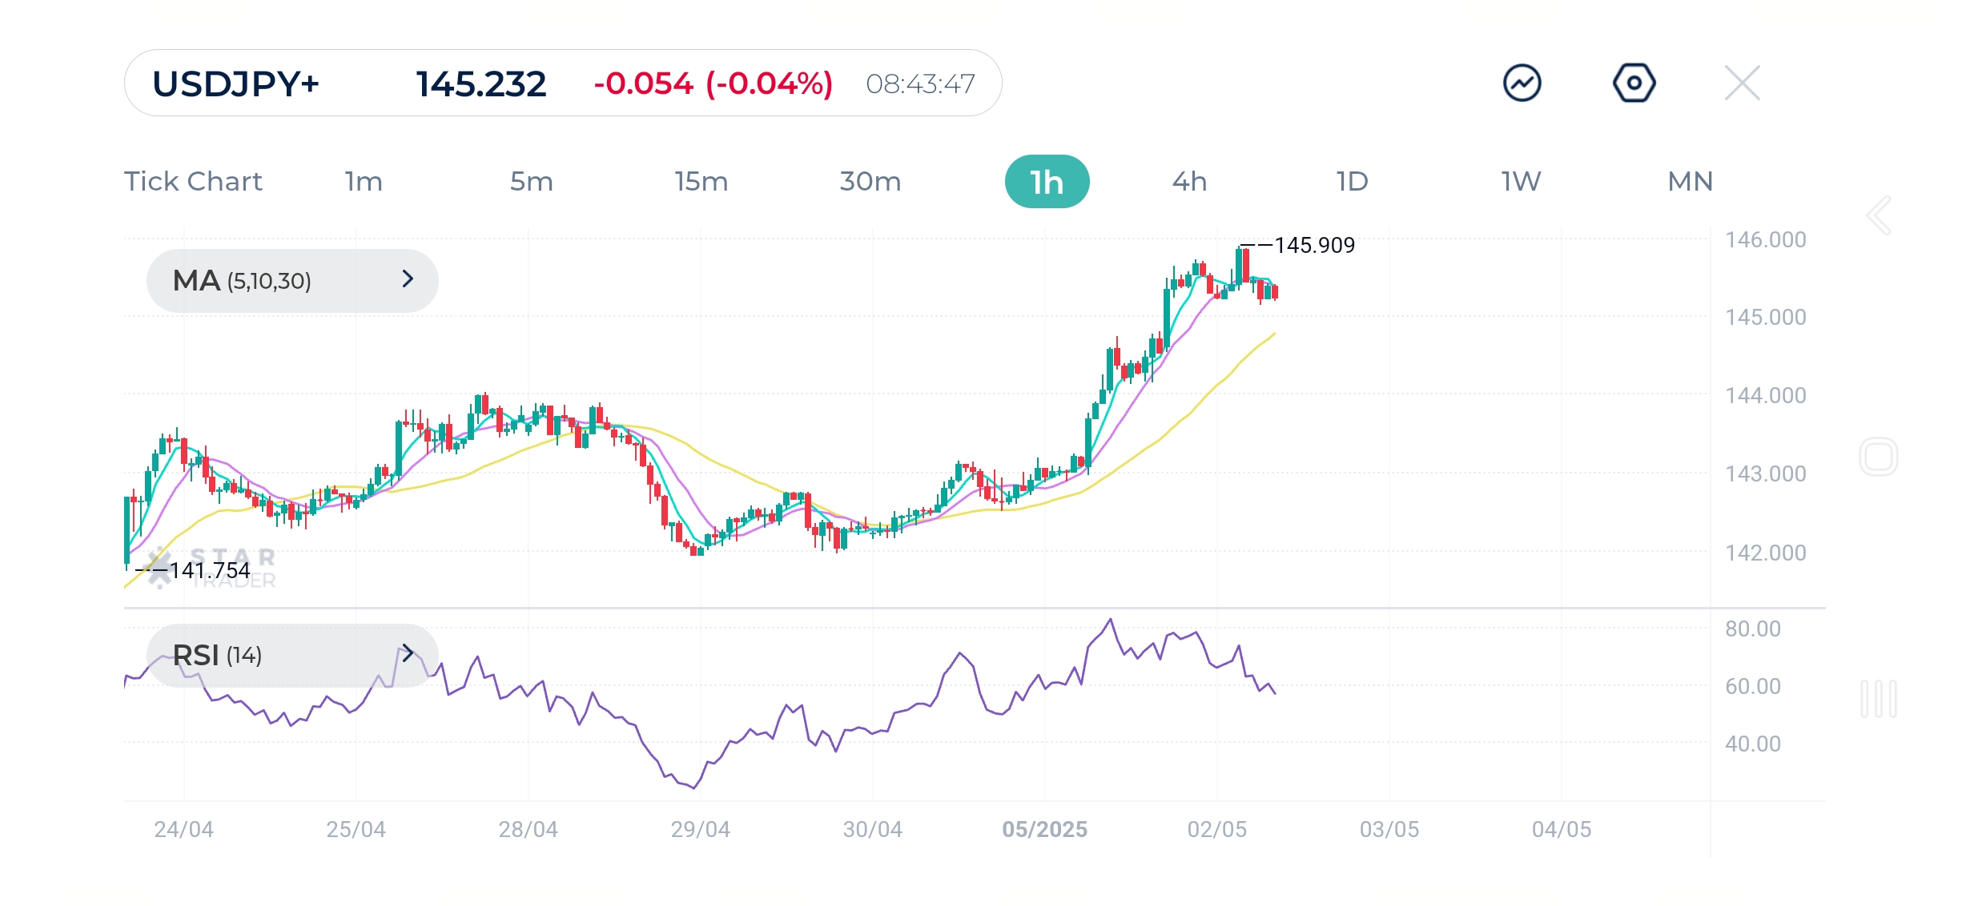Switch to the 4h tab
Image resolution: width=1980 pixels, height=906 pixels.
coord(1189,181)
